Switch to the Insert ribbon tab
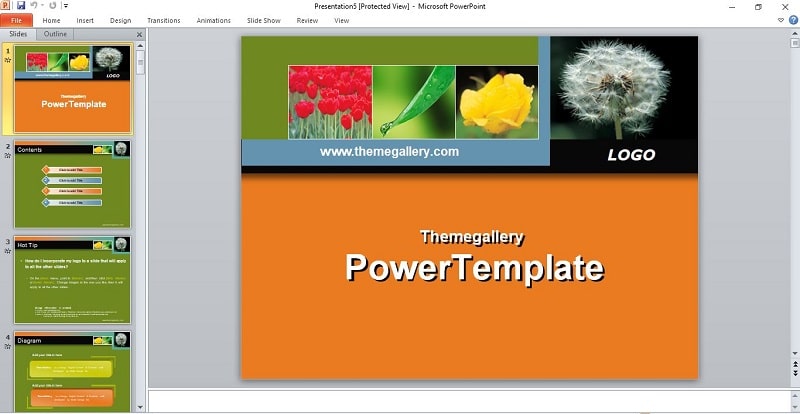Viewport: 800px width, 414px height. click(x=85, y=20)
